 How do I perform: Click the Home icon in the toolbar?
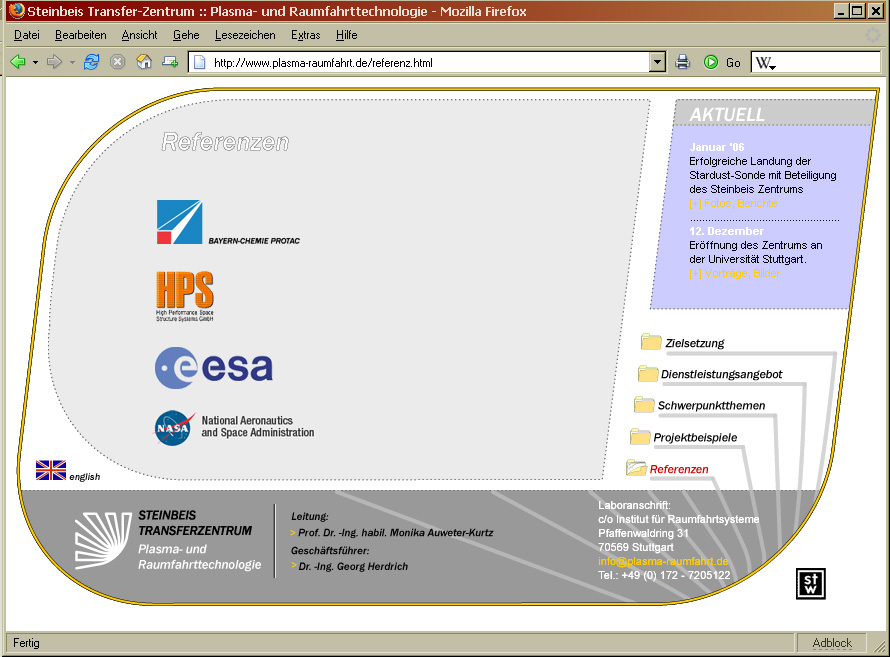tap(144, 62)
